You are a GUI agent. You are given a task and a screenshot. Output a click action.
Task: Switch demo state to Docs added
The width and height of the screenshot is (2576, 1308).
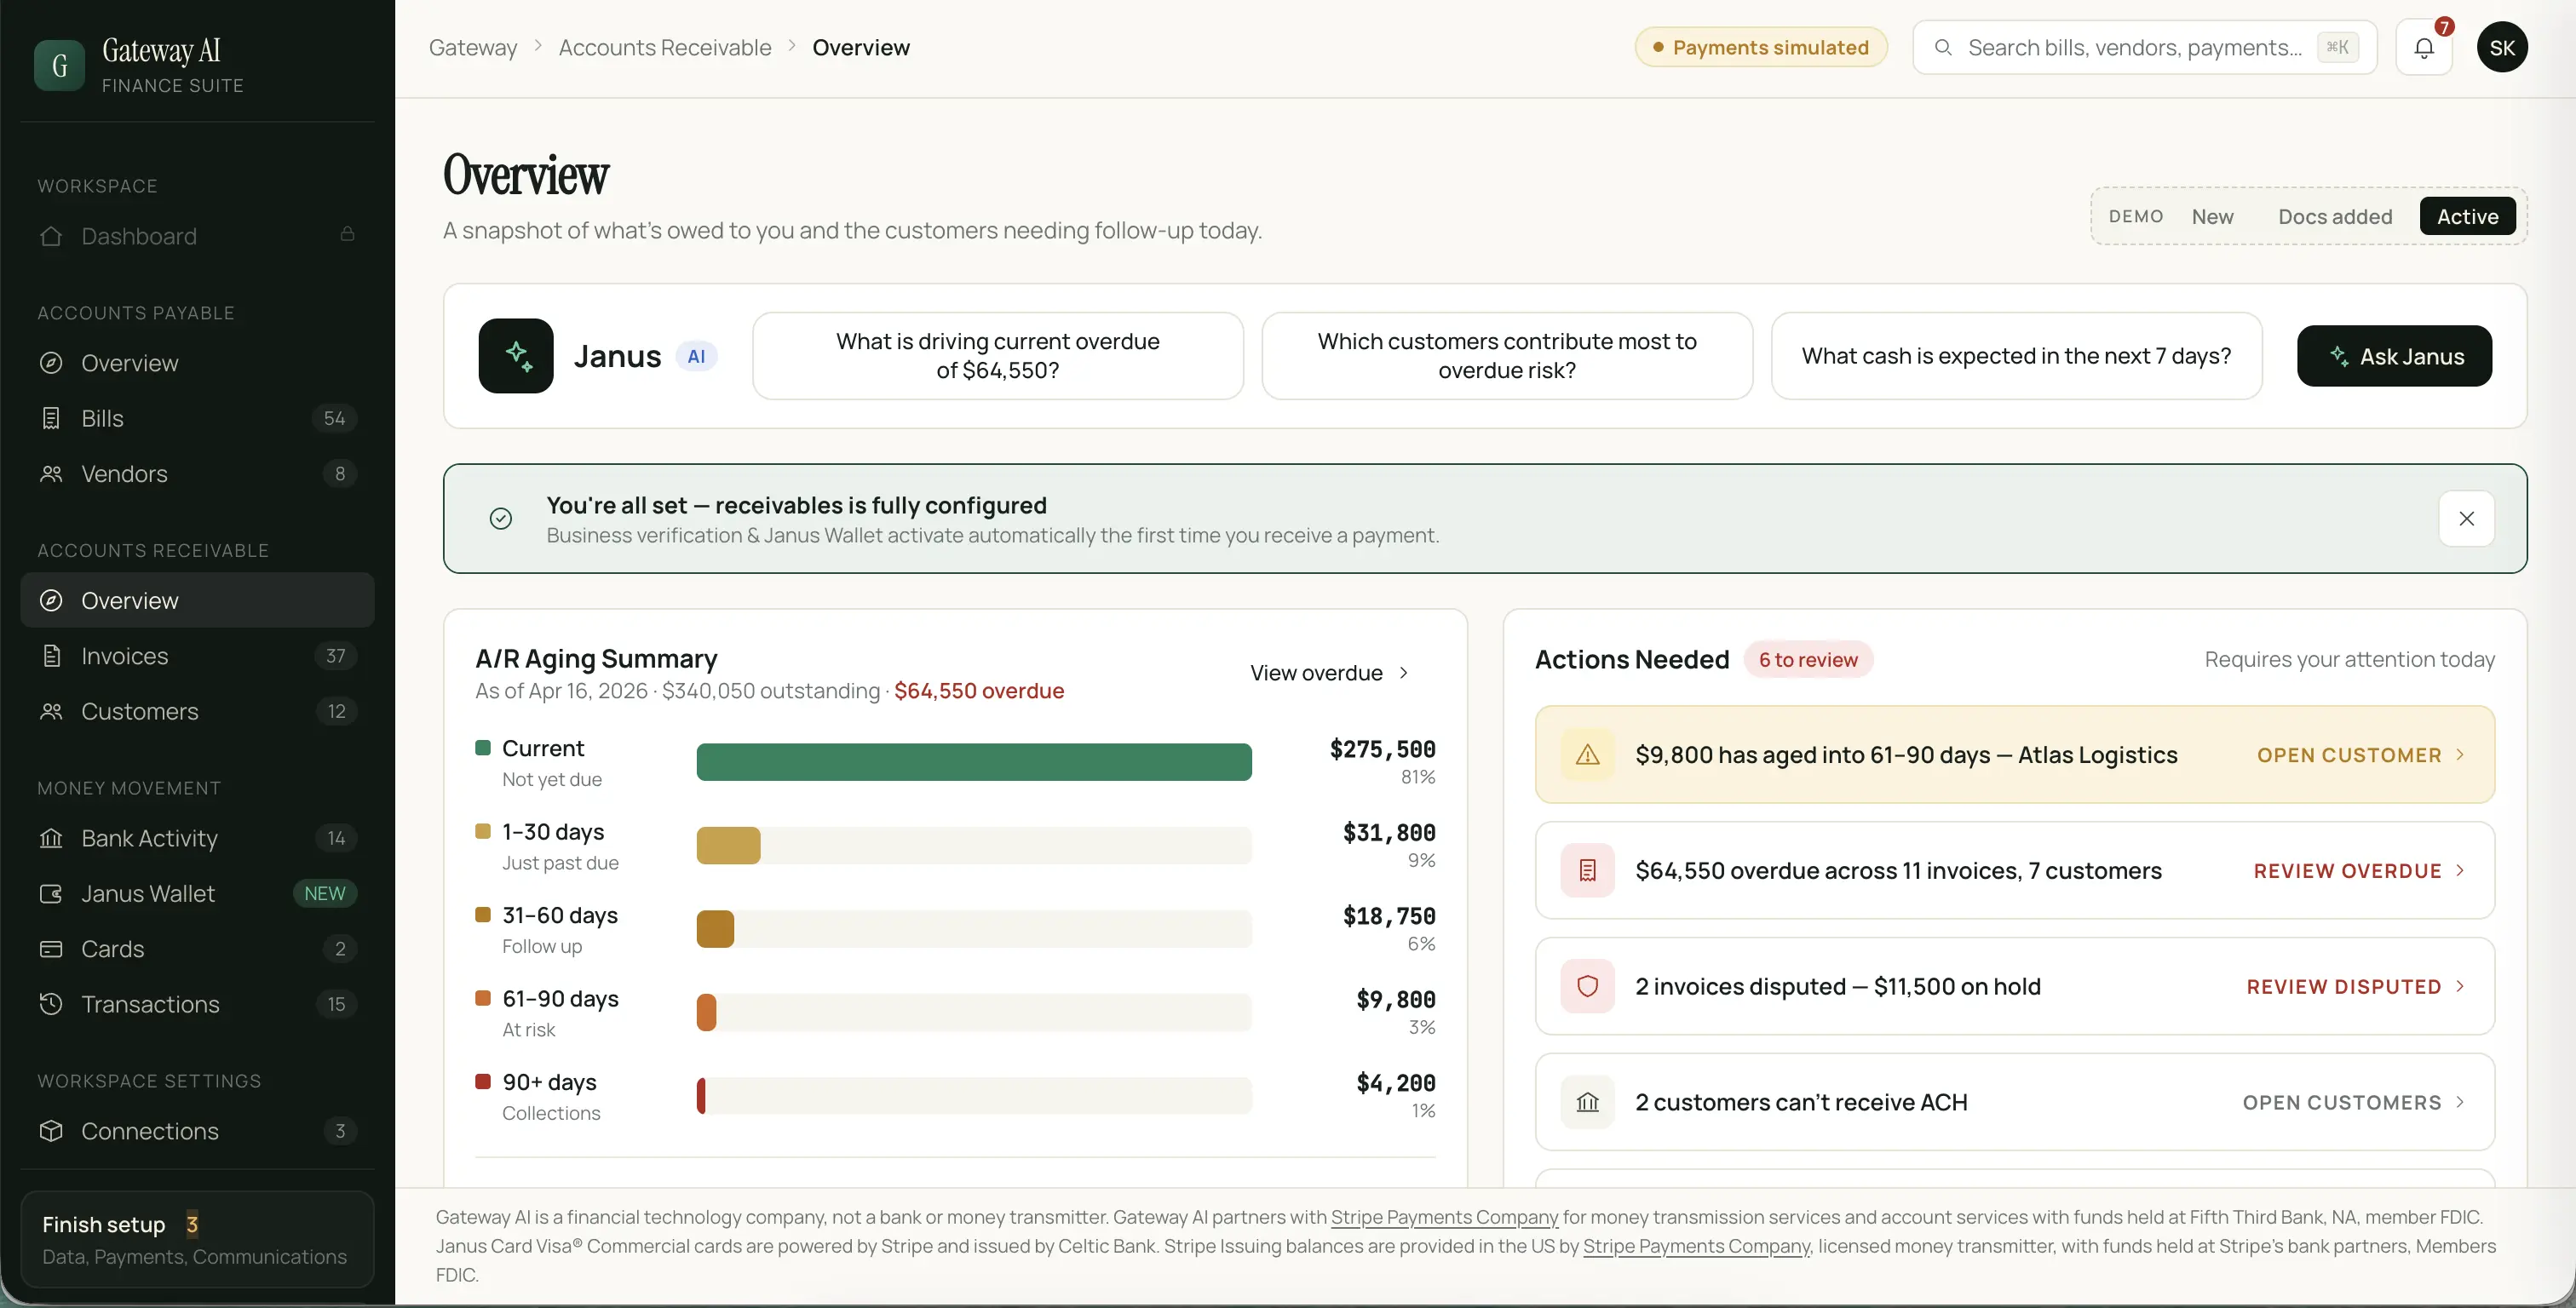[x=2335, y=217]
